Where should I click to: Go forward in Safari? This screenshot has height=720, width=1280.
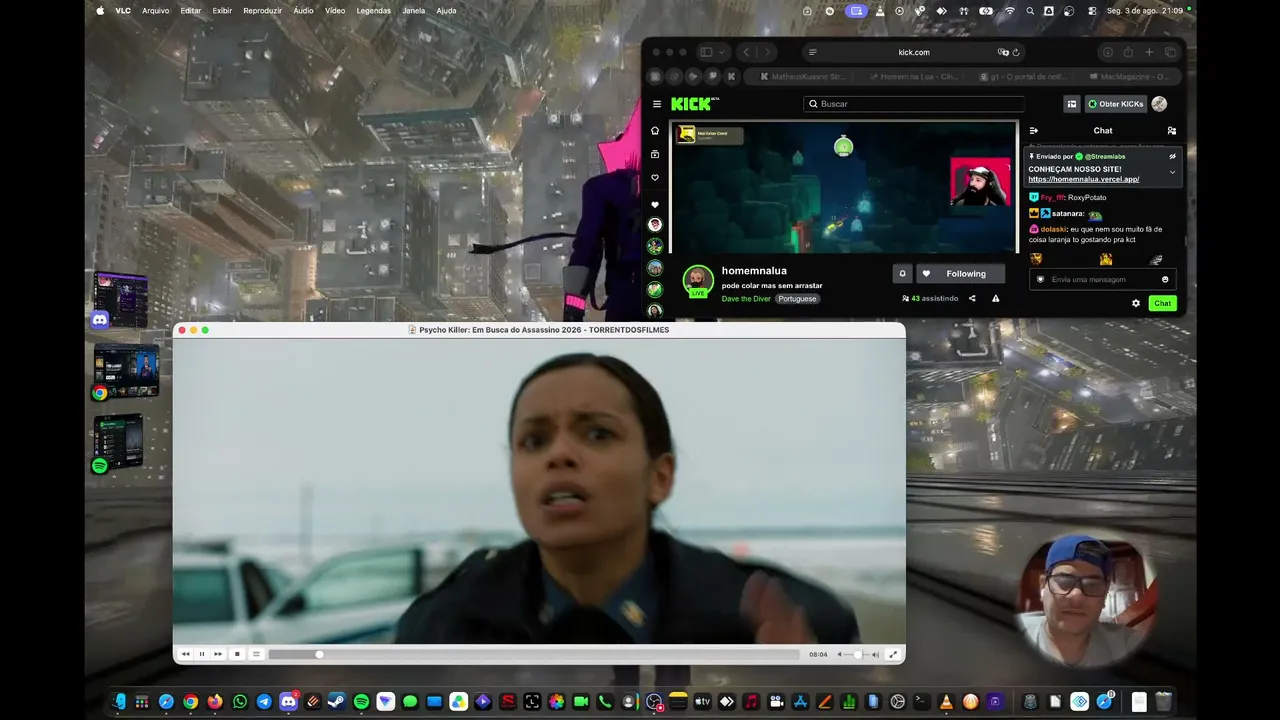coord(766,52)
